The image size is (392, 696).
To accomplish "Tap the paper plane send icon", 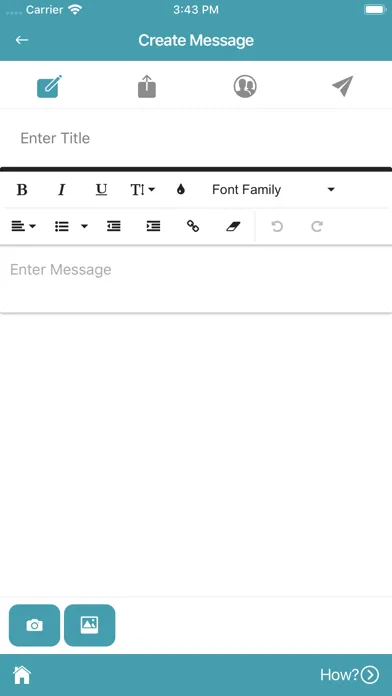I will [x=343, y=86].
